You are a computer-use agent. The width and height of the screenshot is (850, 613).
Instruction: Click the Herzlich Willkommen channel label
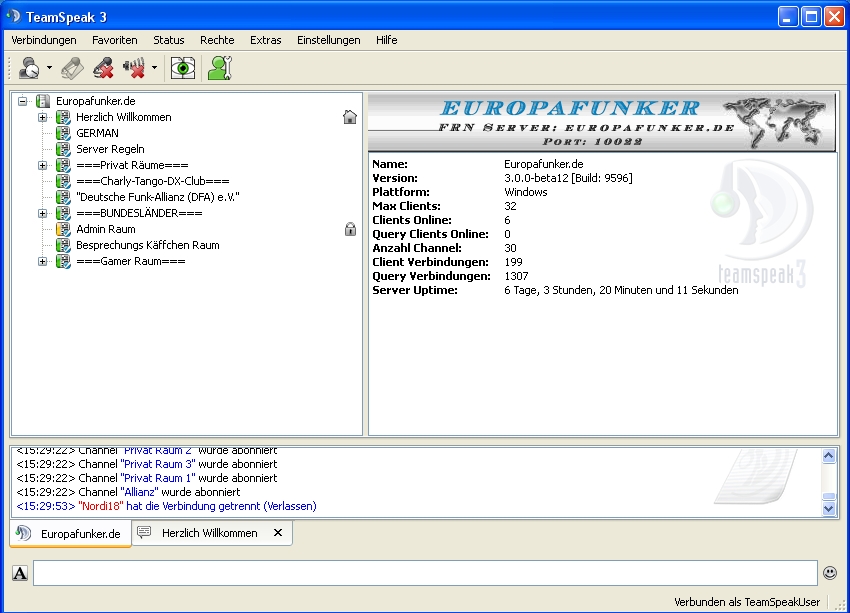124,117
